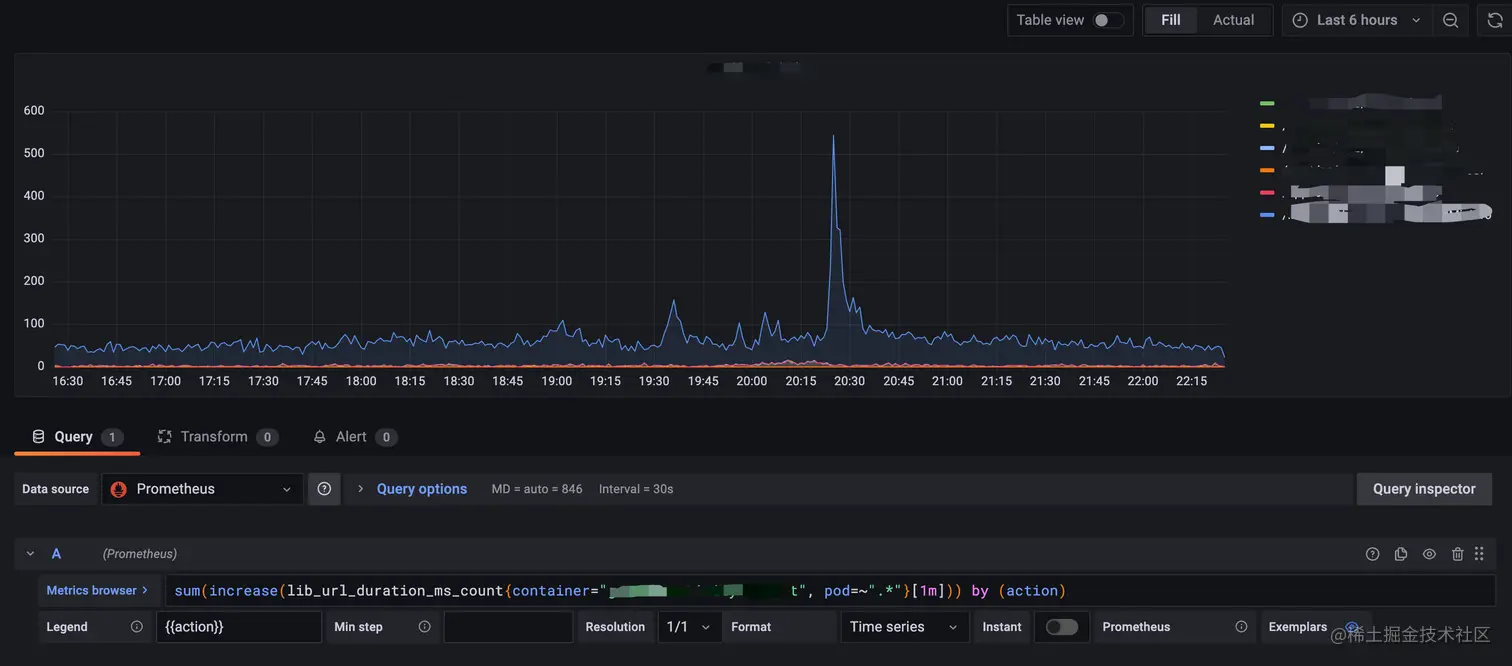Viewport: 1512px width, 666px height.
Task: Click the 'Interval = 30s' text
Action: point(636,489)
